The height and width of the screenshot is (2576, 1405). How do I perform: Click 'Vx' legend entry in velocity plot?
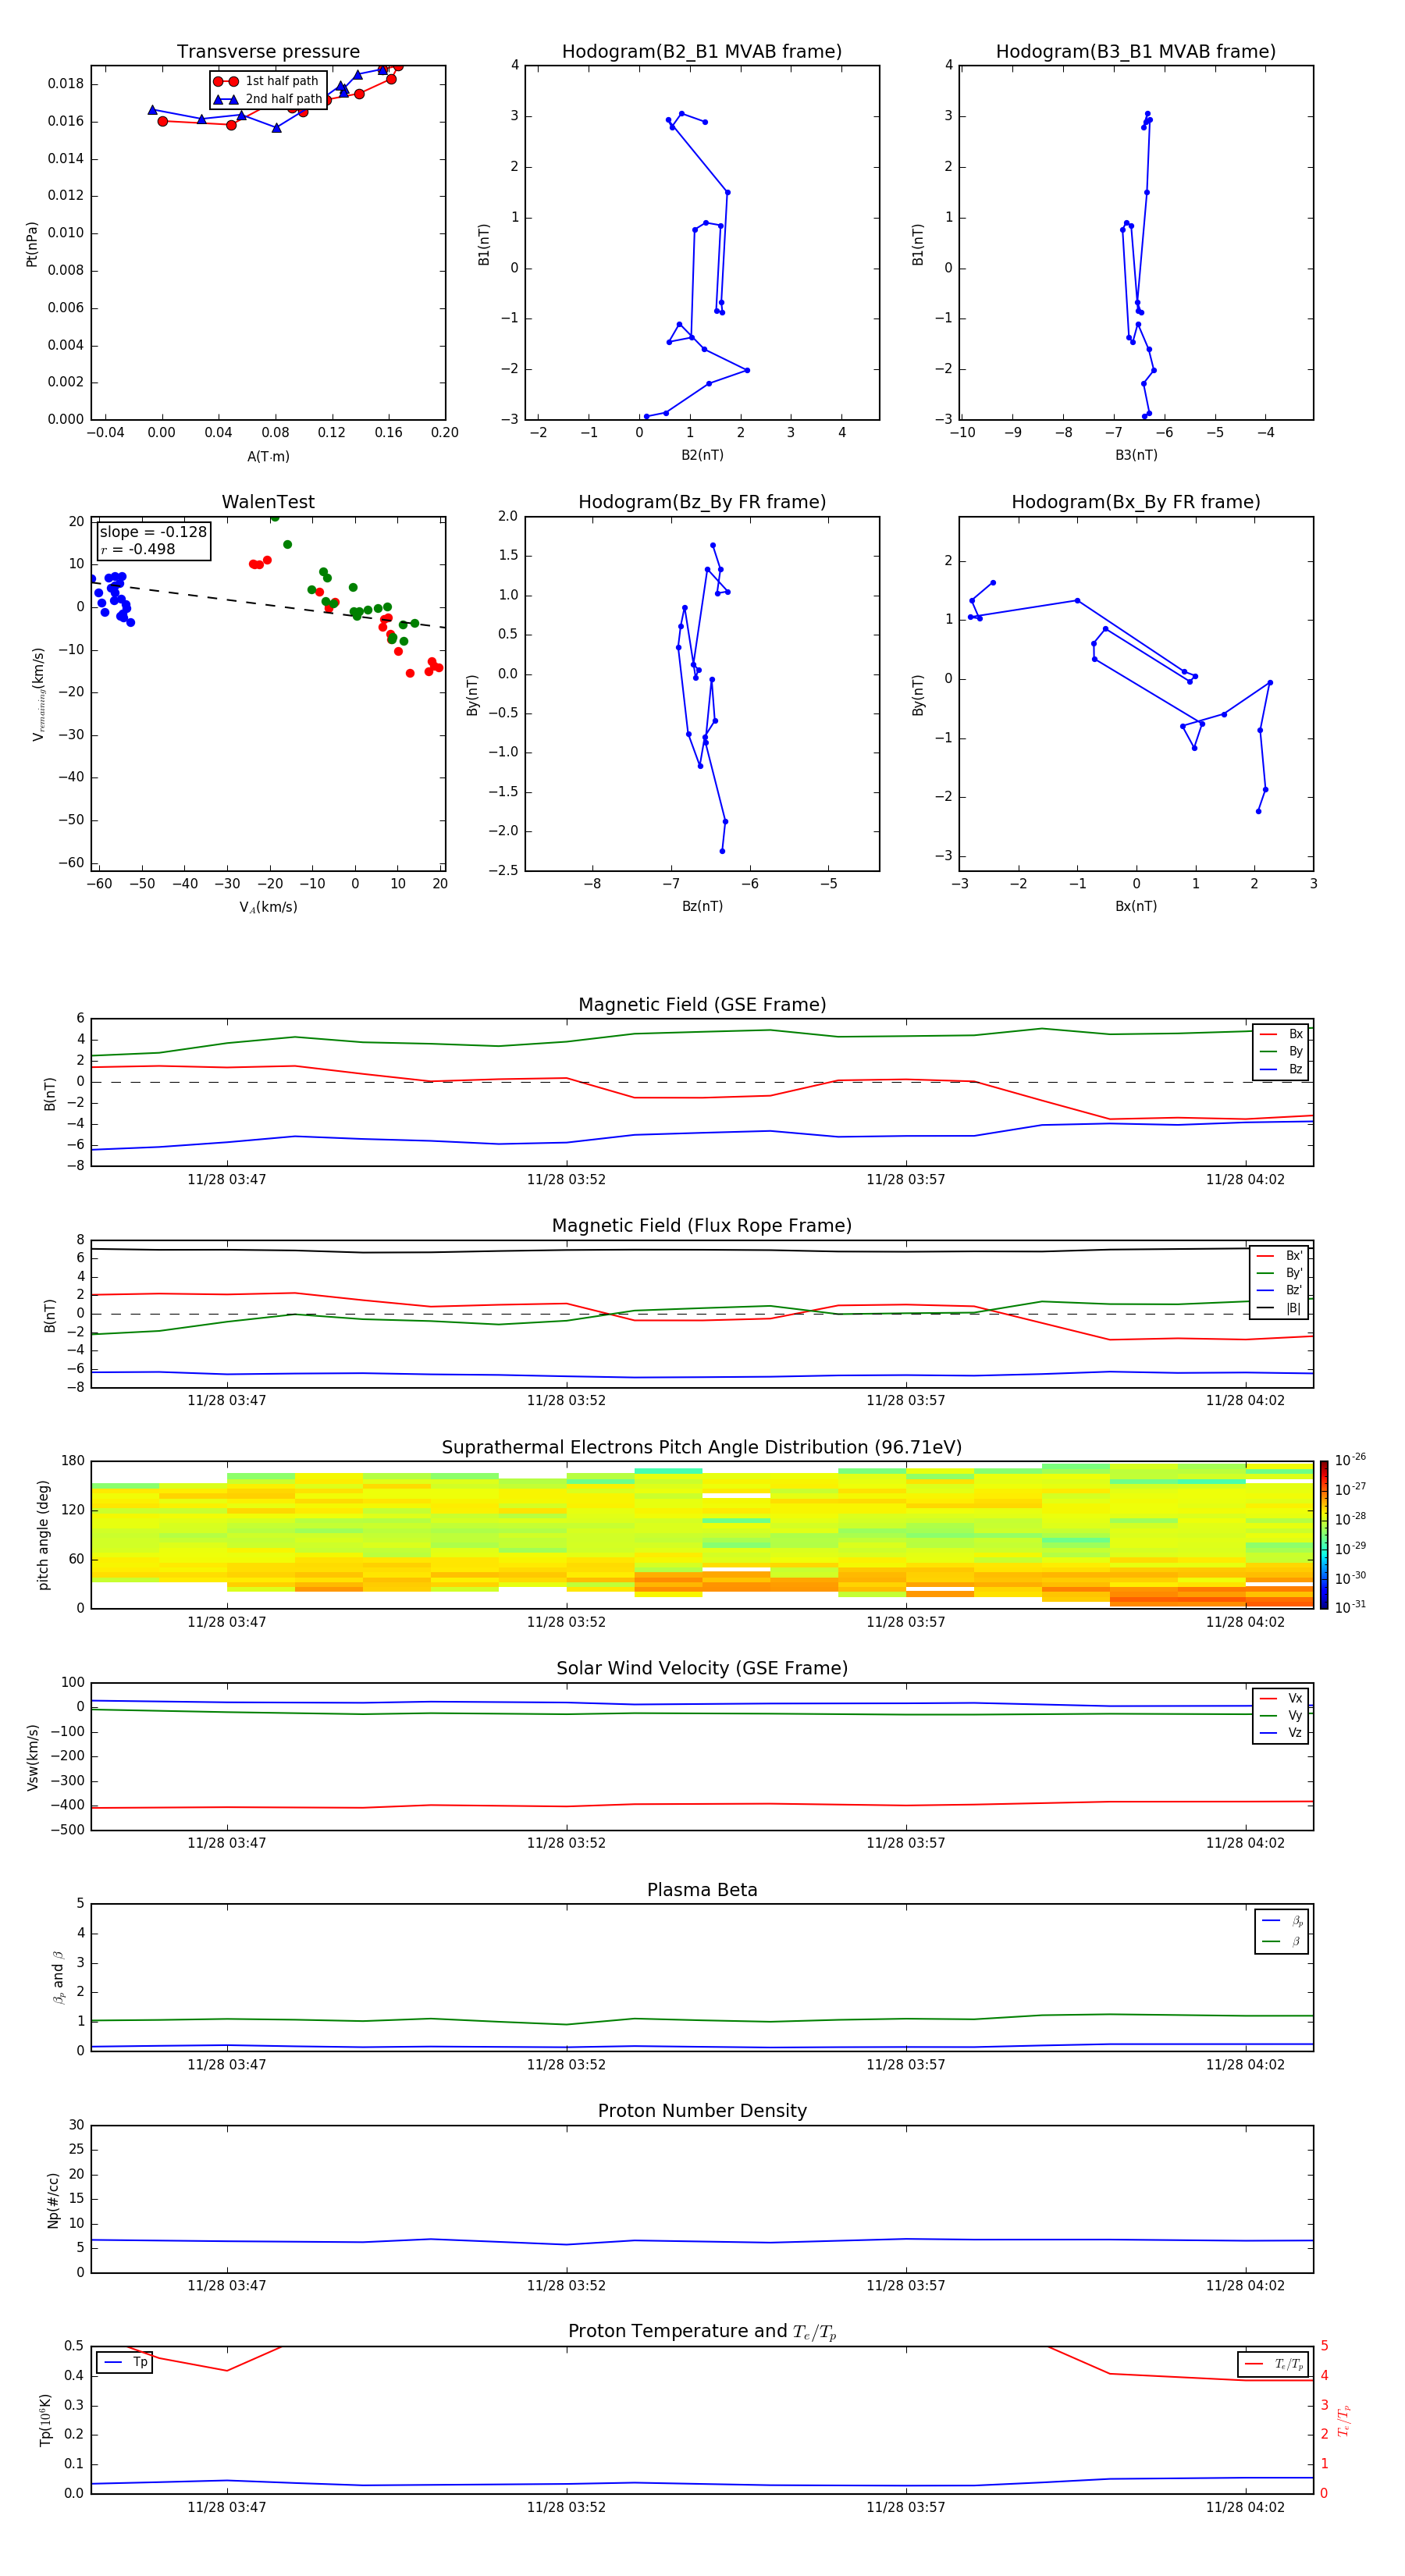[x=1281, y=1698]
